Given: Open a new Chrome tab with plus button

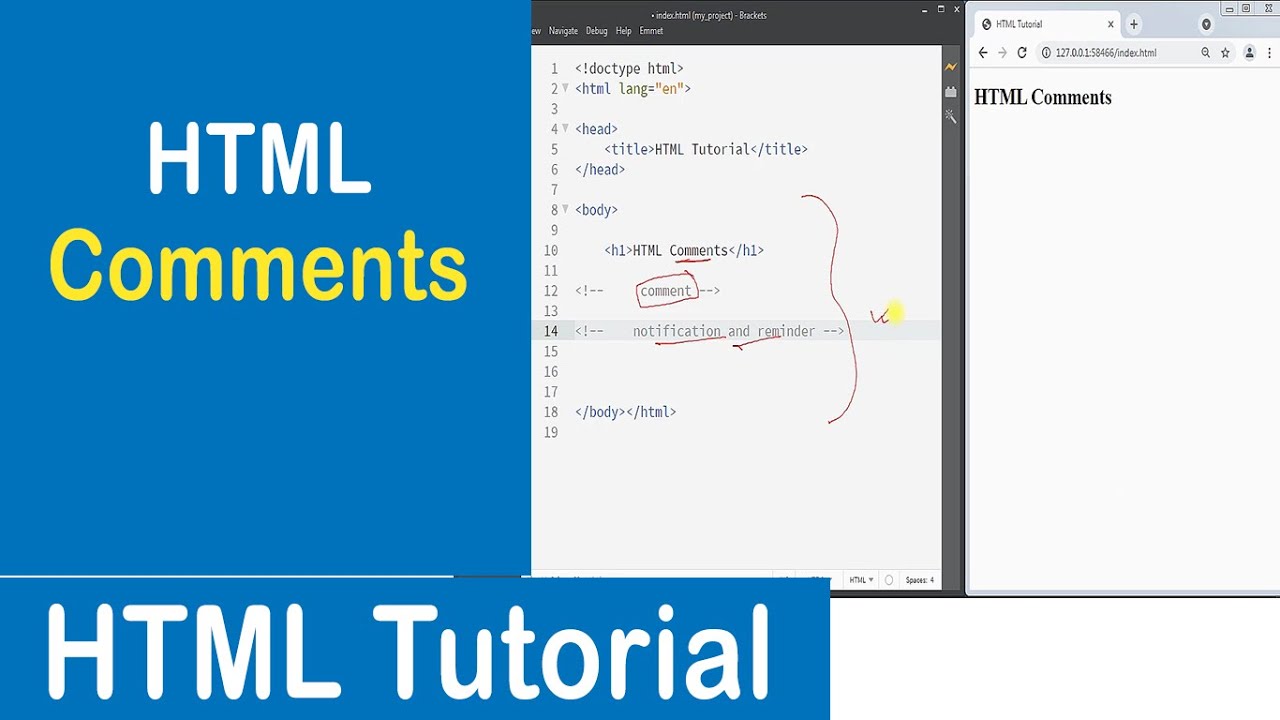Looking at the screenshot, I should coord(1133,24).
